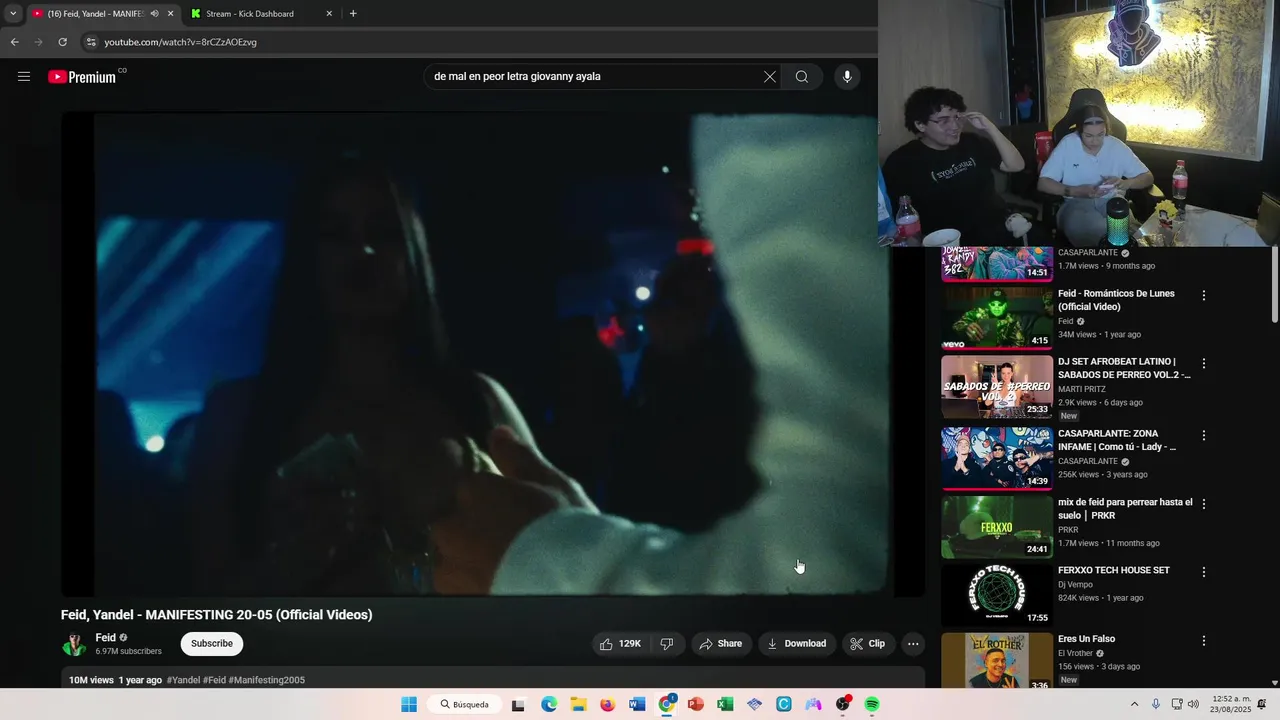1280x720 pixels.
Task: Click the page scrollbar thumb
Action: click(1274, 285)
